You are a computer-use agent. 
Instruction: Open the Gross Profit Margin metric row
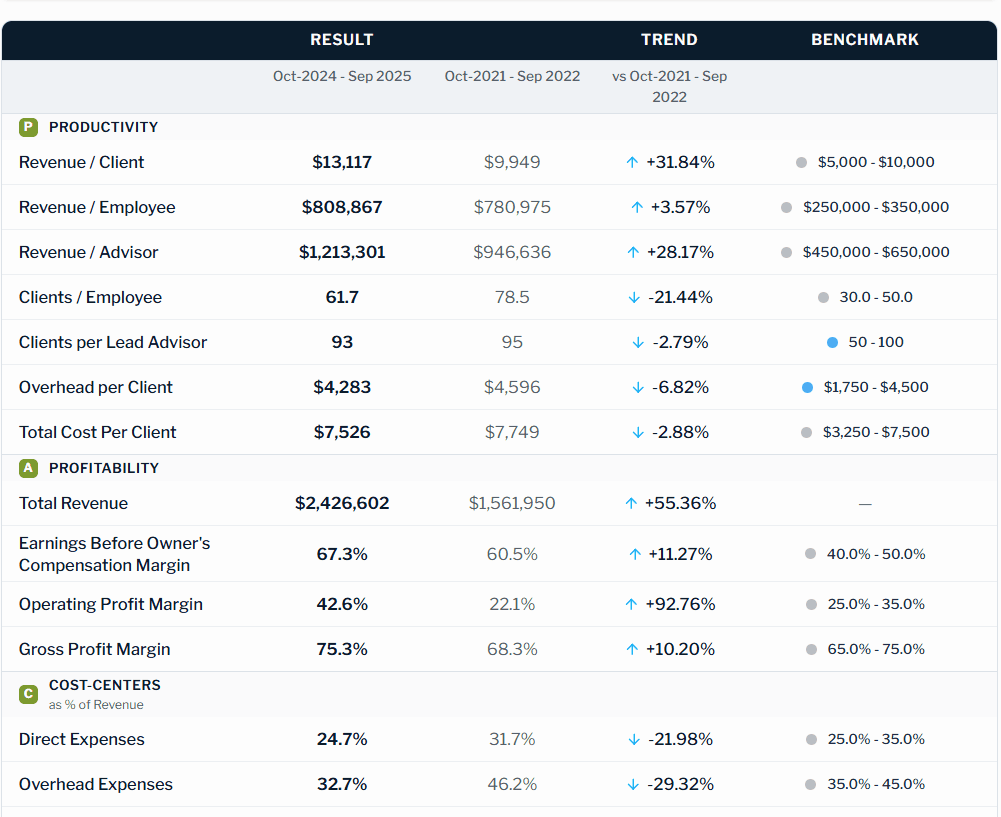[x=92, y=648]
